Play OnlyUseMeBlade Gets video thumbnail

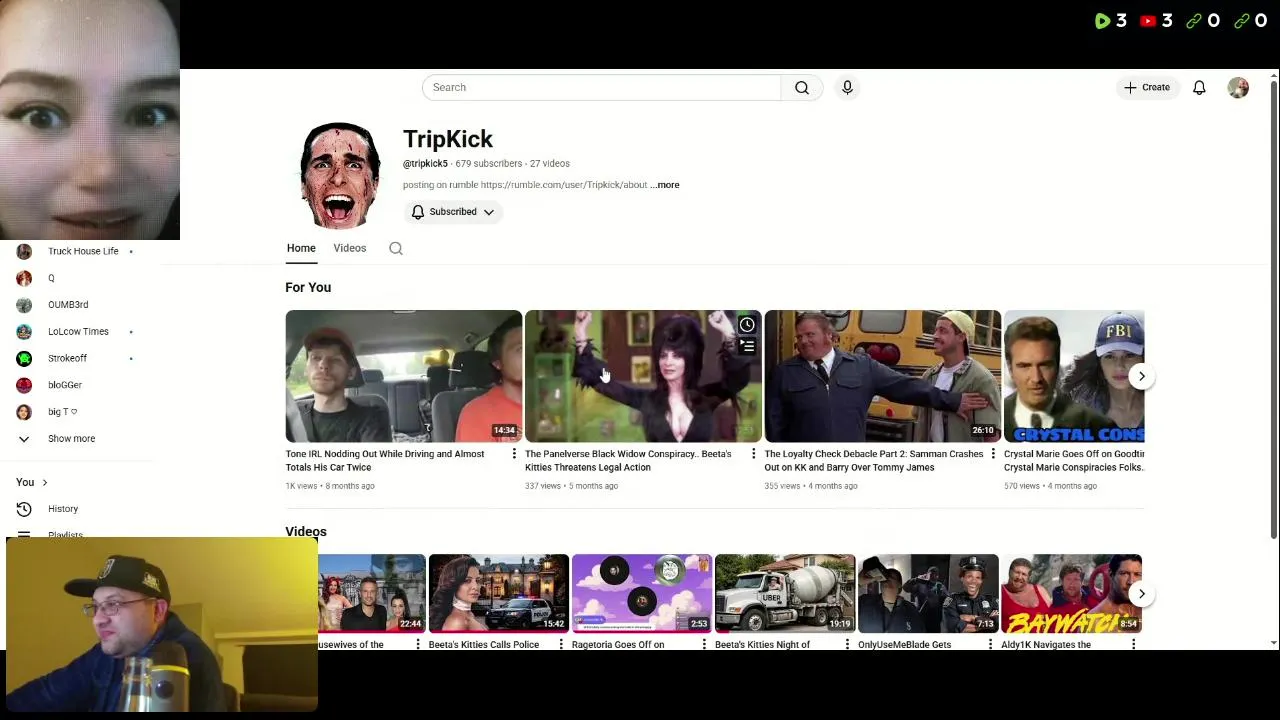coord(928,593)
